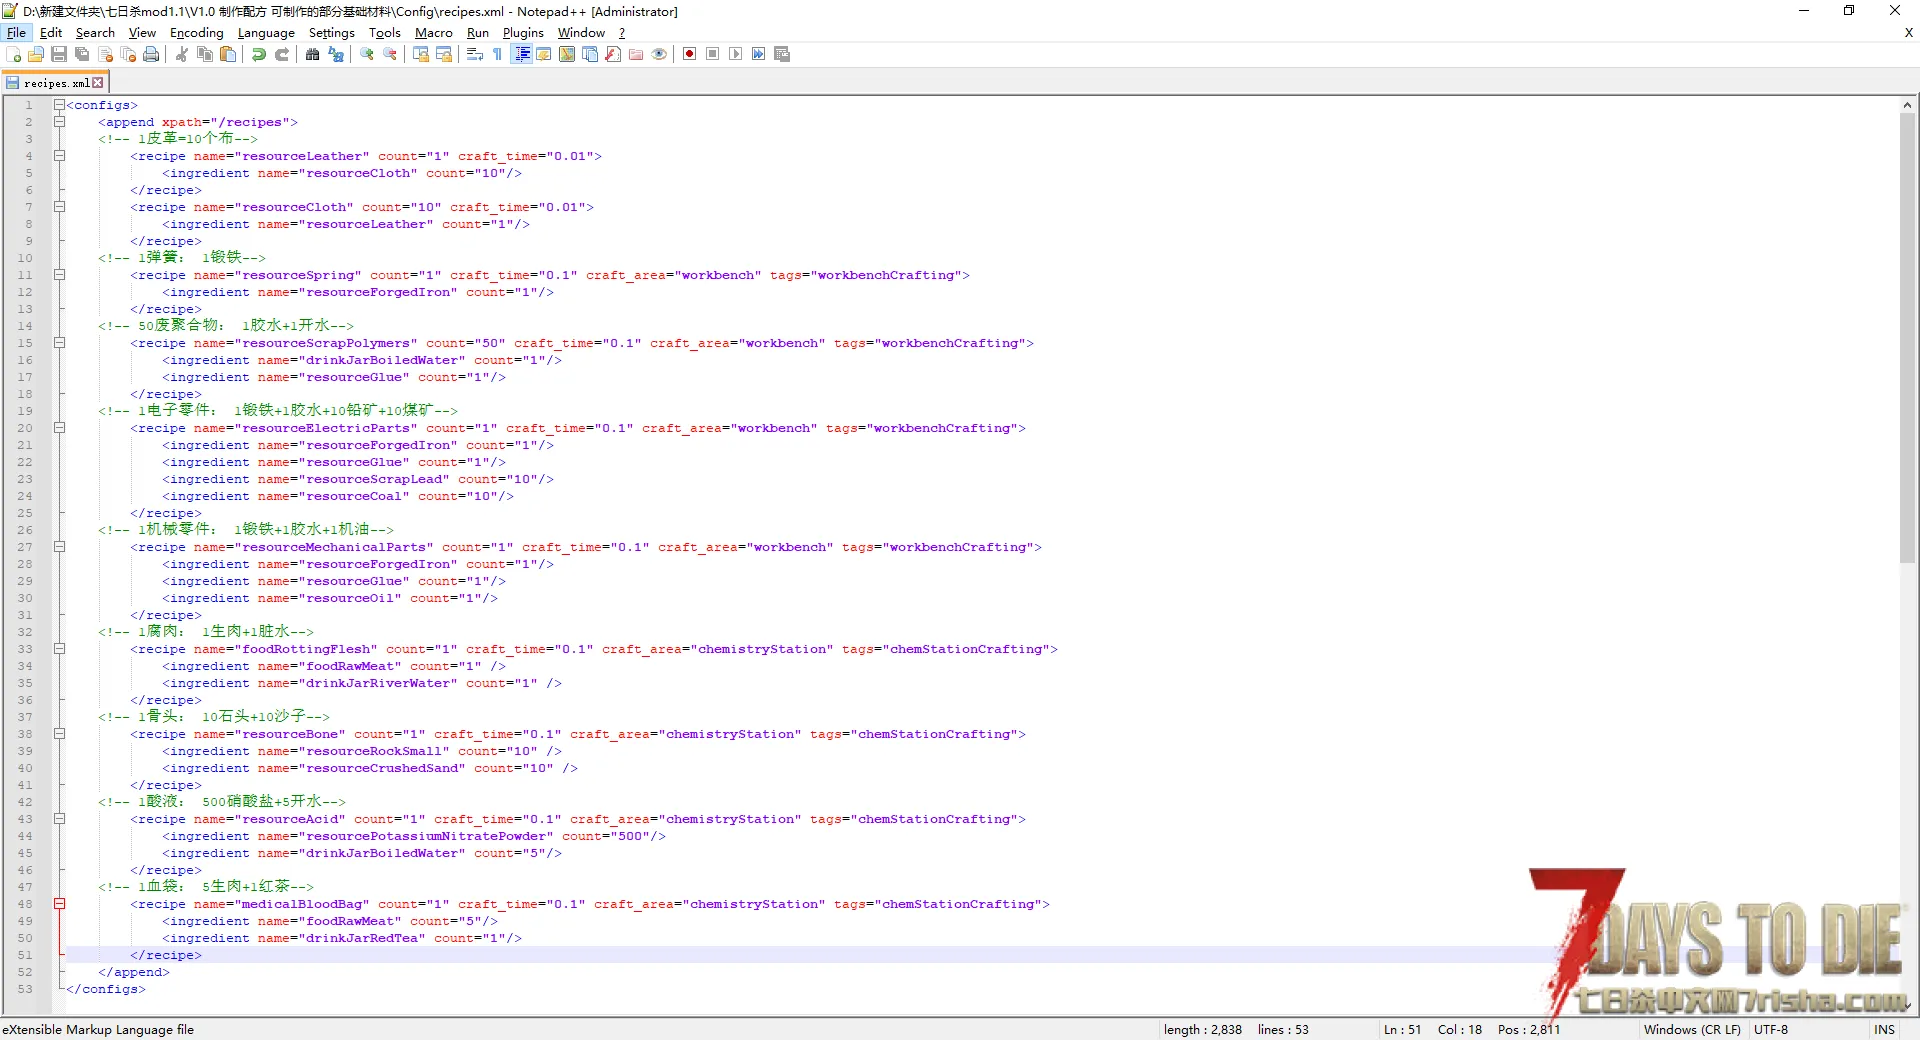The image size is (1920, 1040).
Task: Toggle the Indent Guide toolbar button
Action: click(521, 54)
